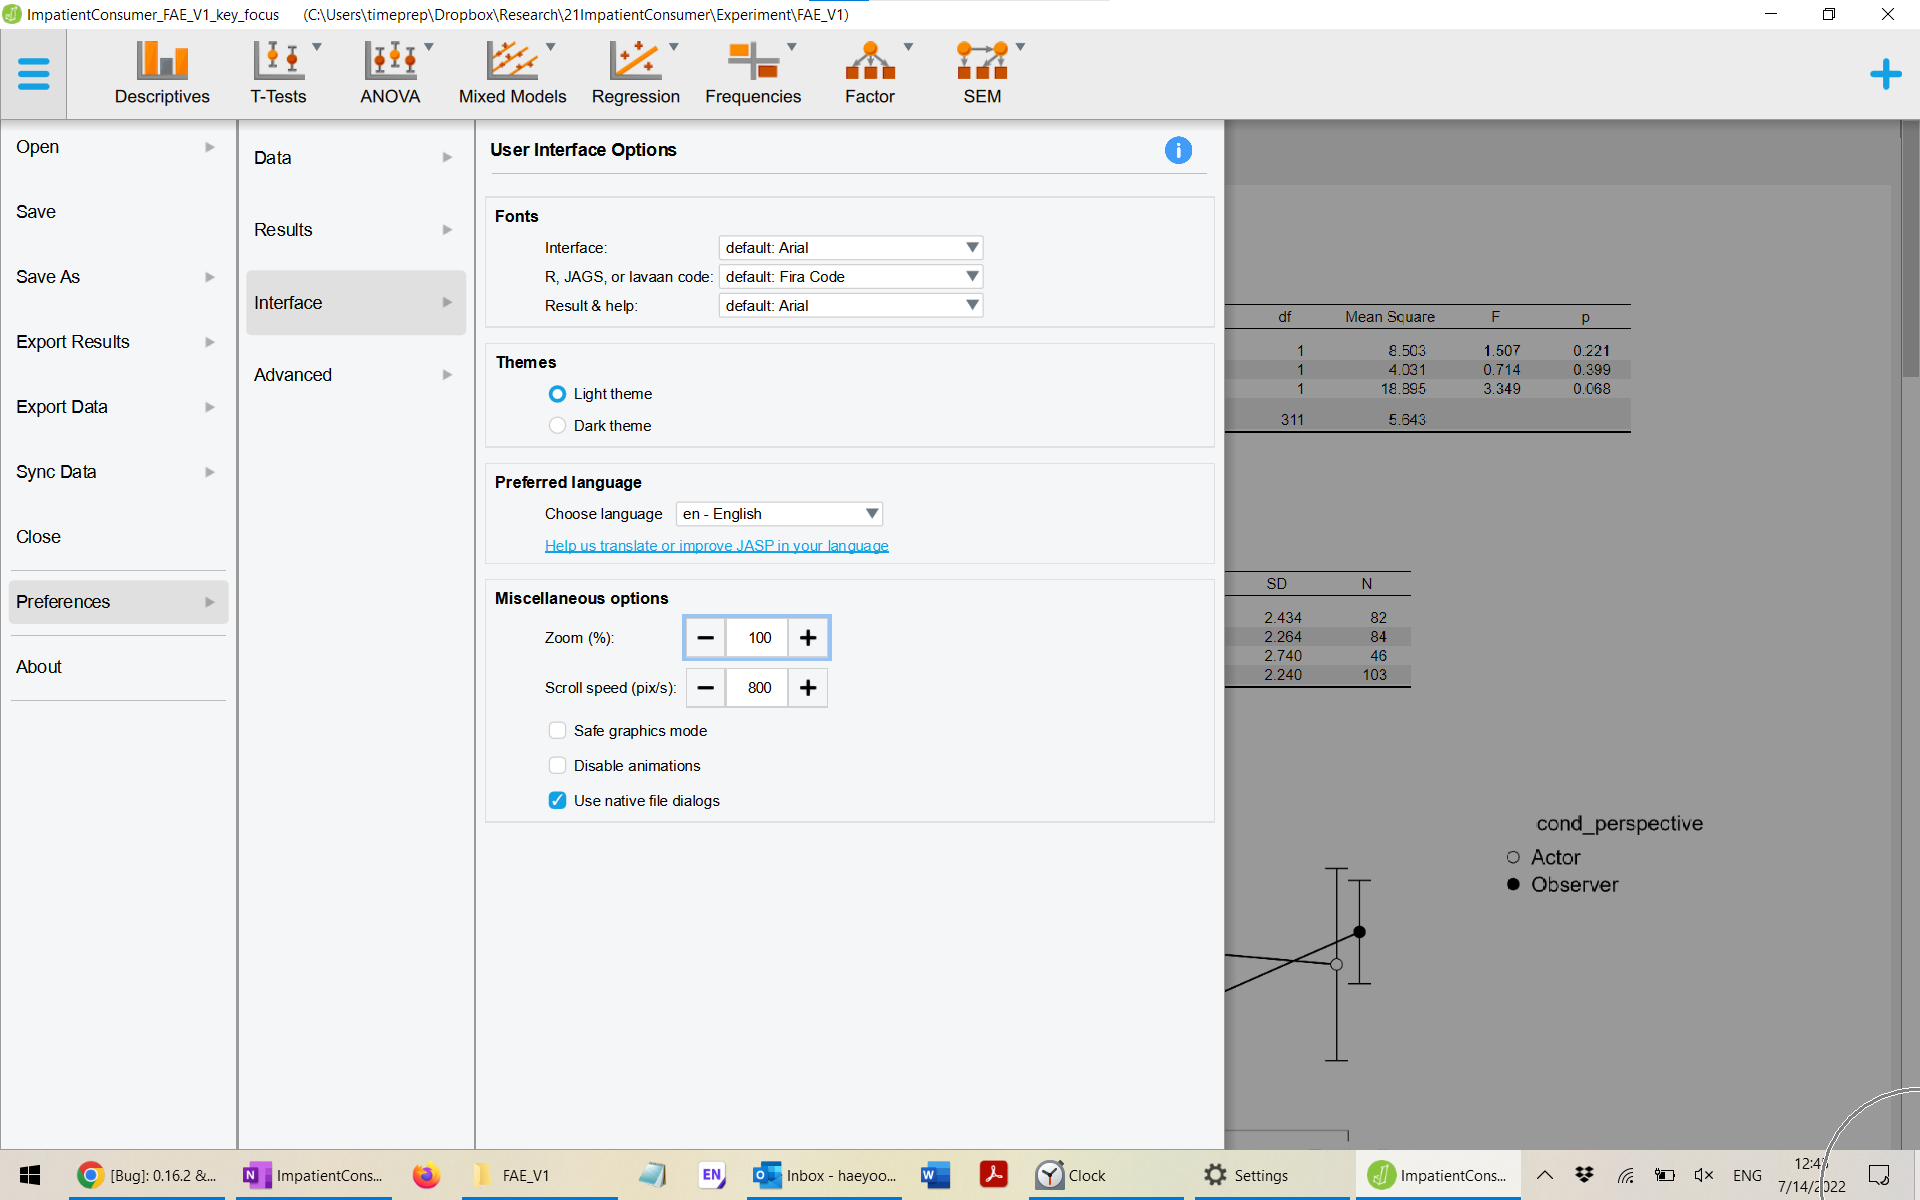The image size is (1920, 1200).
Task: Click the Help us translate JASP link
Action: tap(716, 546)
